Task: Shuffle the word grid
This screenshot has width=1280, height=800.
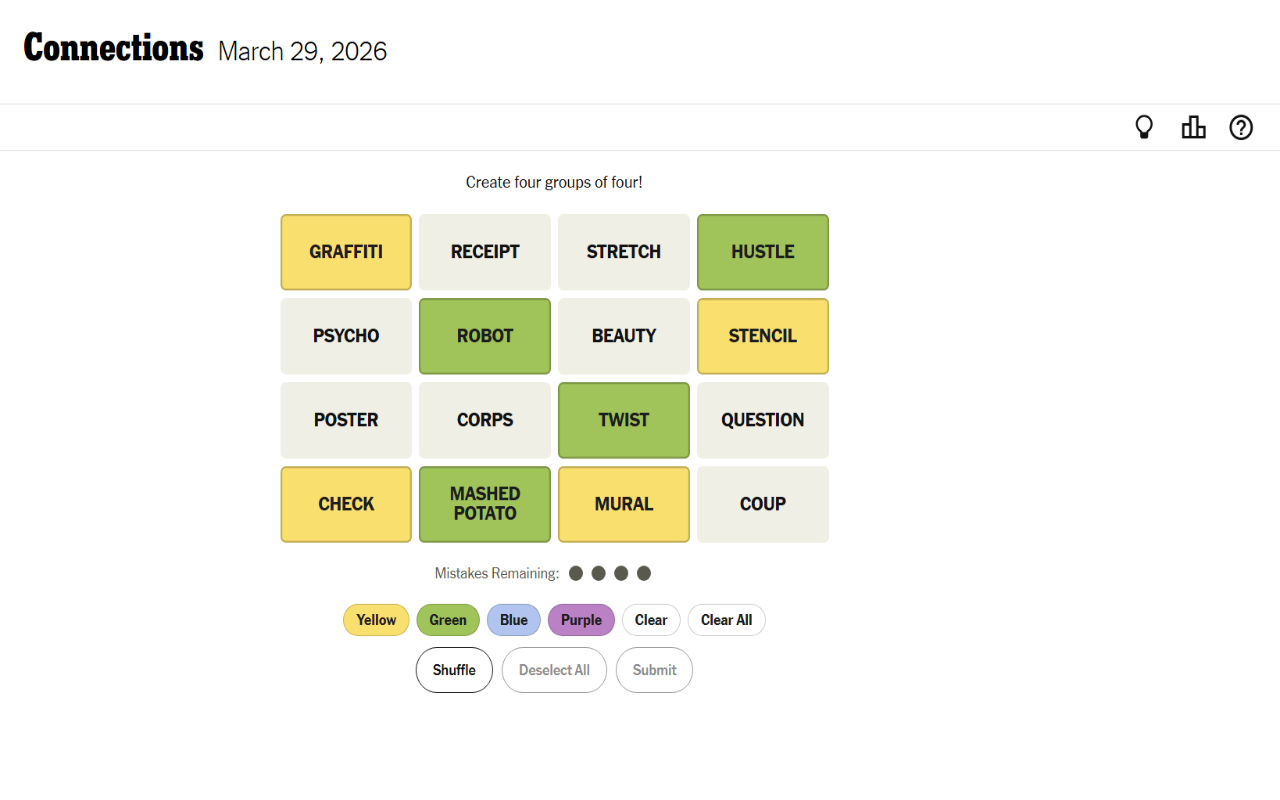Action: pos(454,670)
